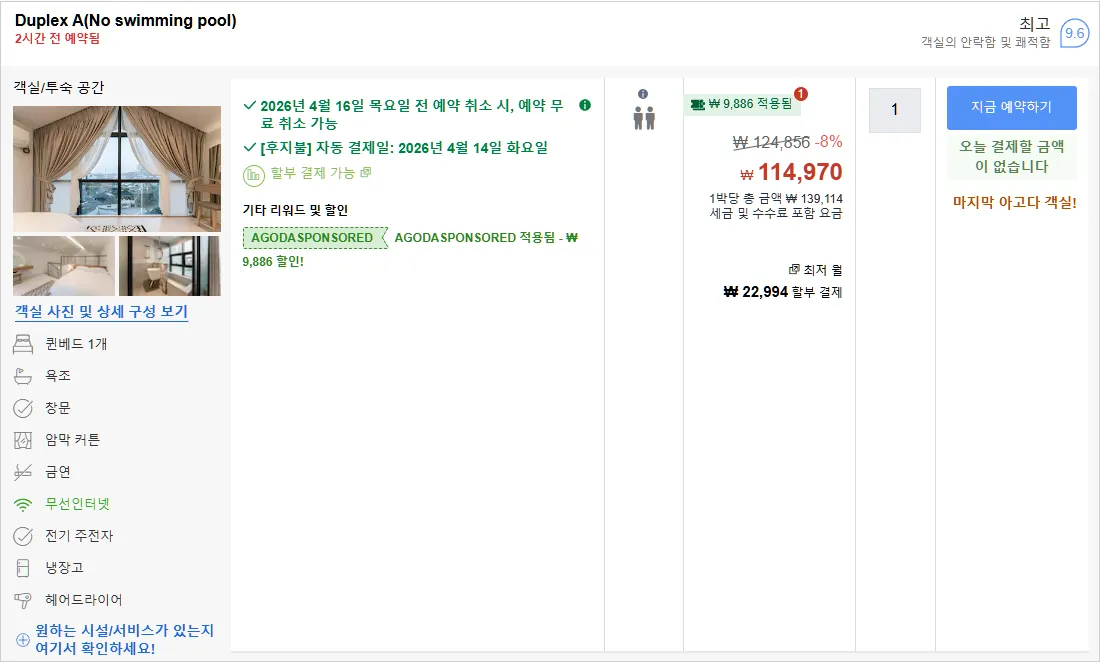
Task: Click the occupancy info icon above guests
Action: tap(643, 94)
